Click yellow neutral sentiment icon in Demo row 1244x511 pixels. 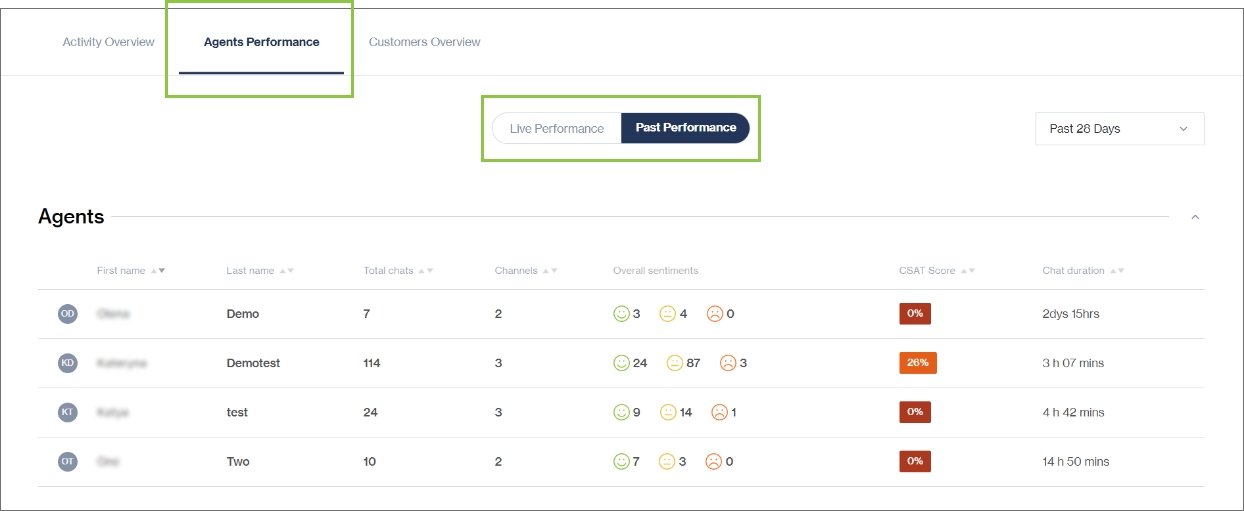(668, 314)
